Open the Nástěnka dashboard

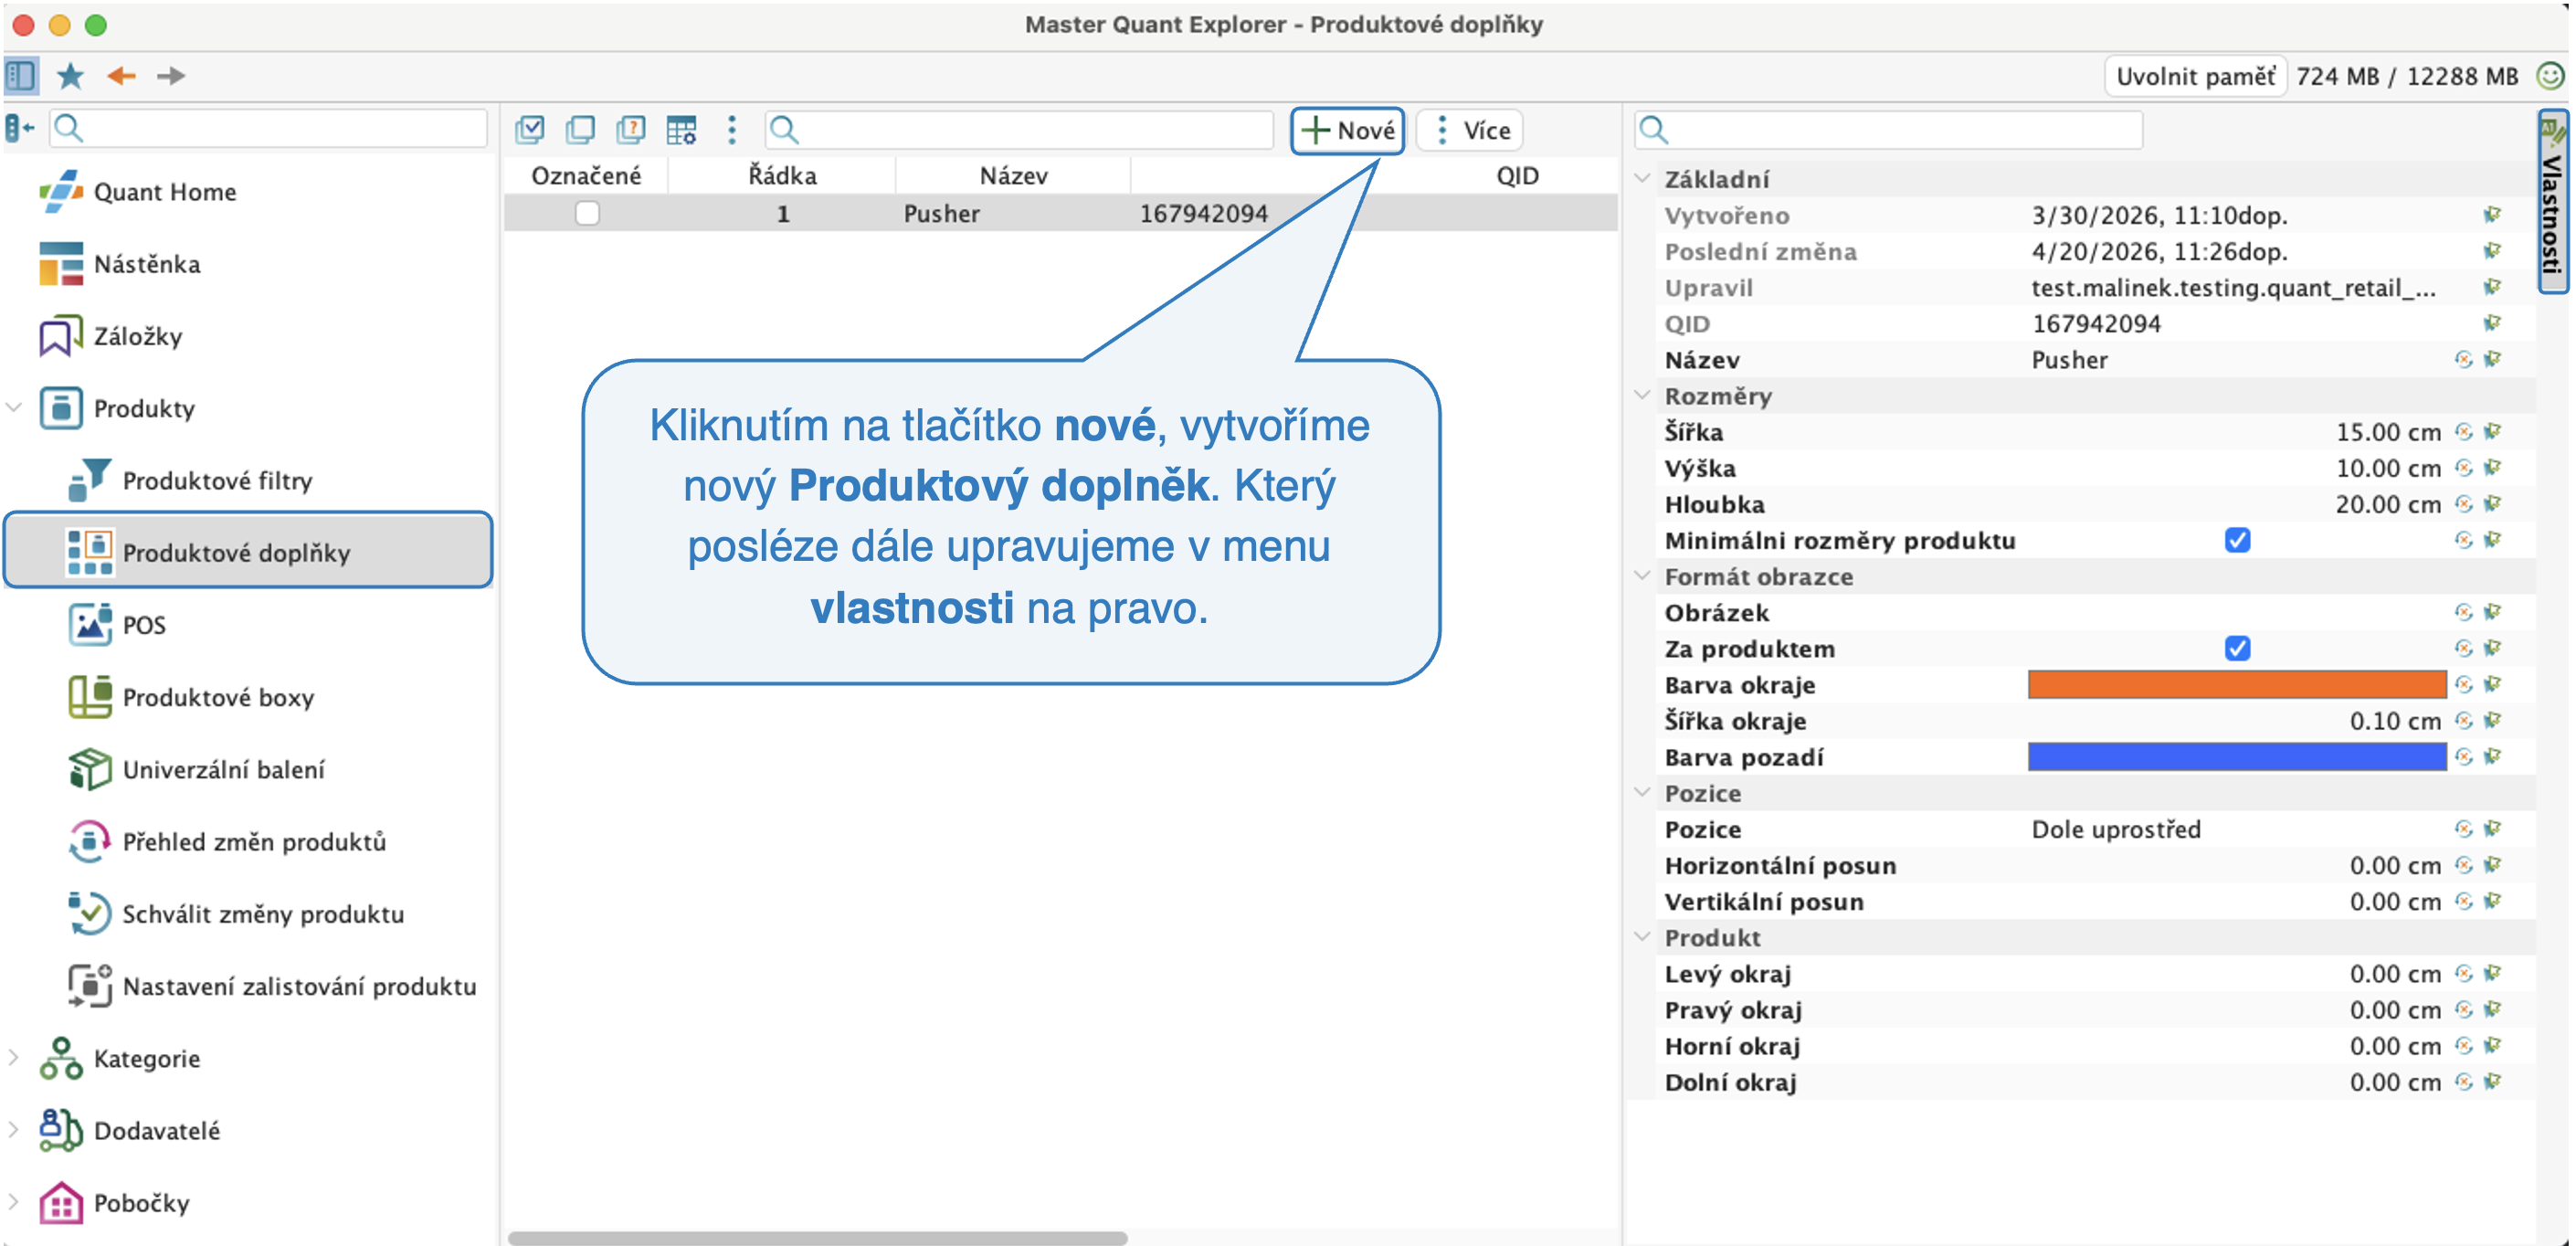click(120, 264)
